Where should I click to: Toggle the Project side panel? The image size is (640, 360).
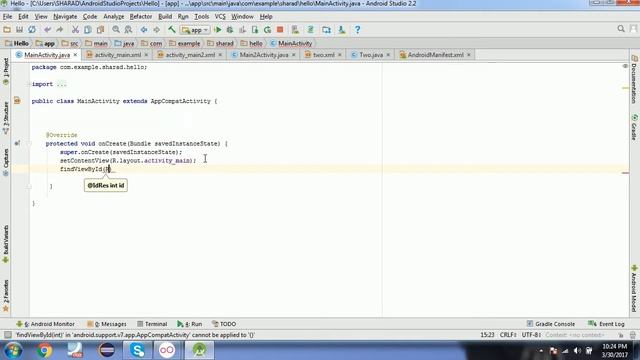[x=6, y=72]
